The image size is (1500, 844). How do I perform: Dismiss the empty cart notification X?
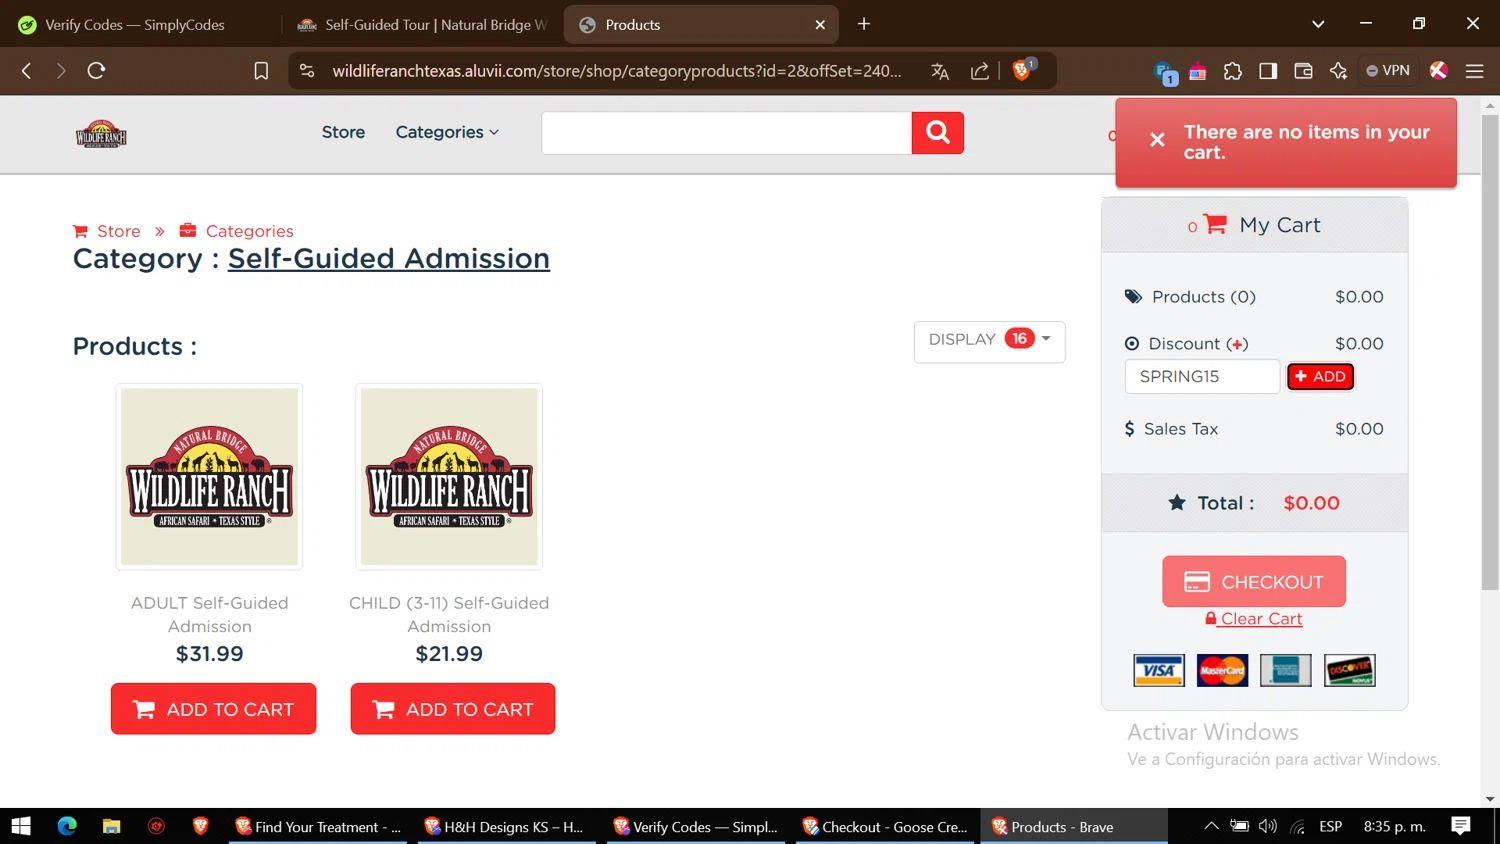tap(1157, 140)
